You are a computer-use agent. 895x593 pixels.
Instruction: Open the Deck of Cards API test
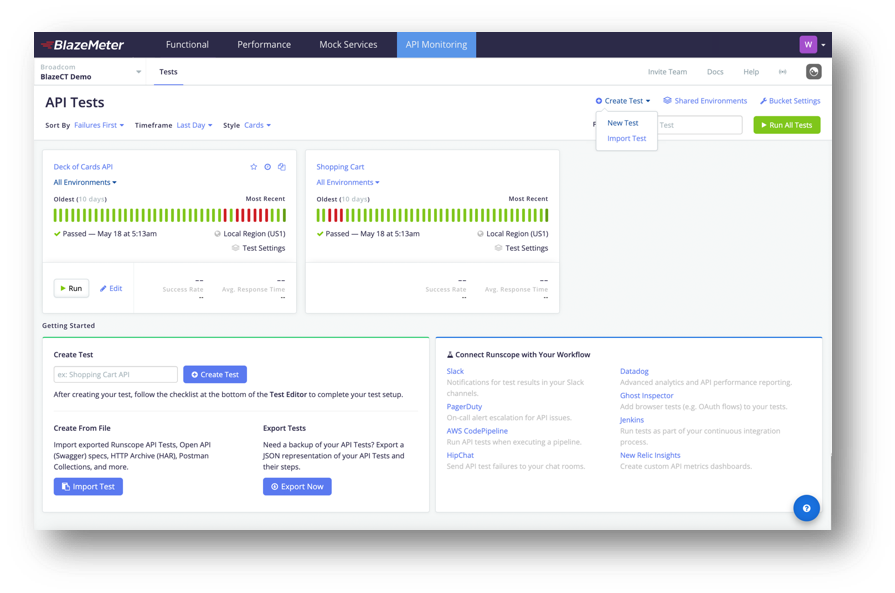(x=83, y=167)
